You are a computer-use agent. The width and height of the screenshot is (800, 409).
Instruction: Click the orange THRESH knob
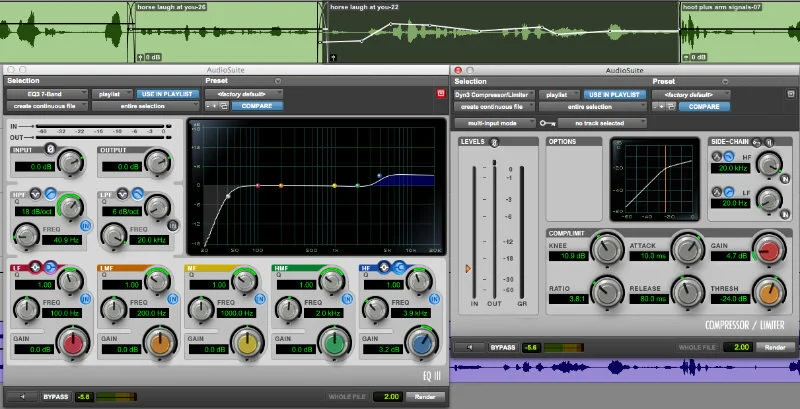tap(769, 292)
